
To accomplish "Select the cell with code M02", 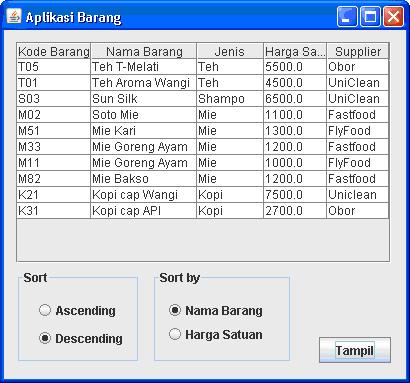I will [x=54, y=115].
